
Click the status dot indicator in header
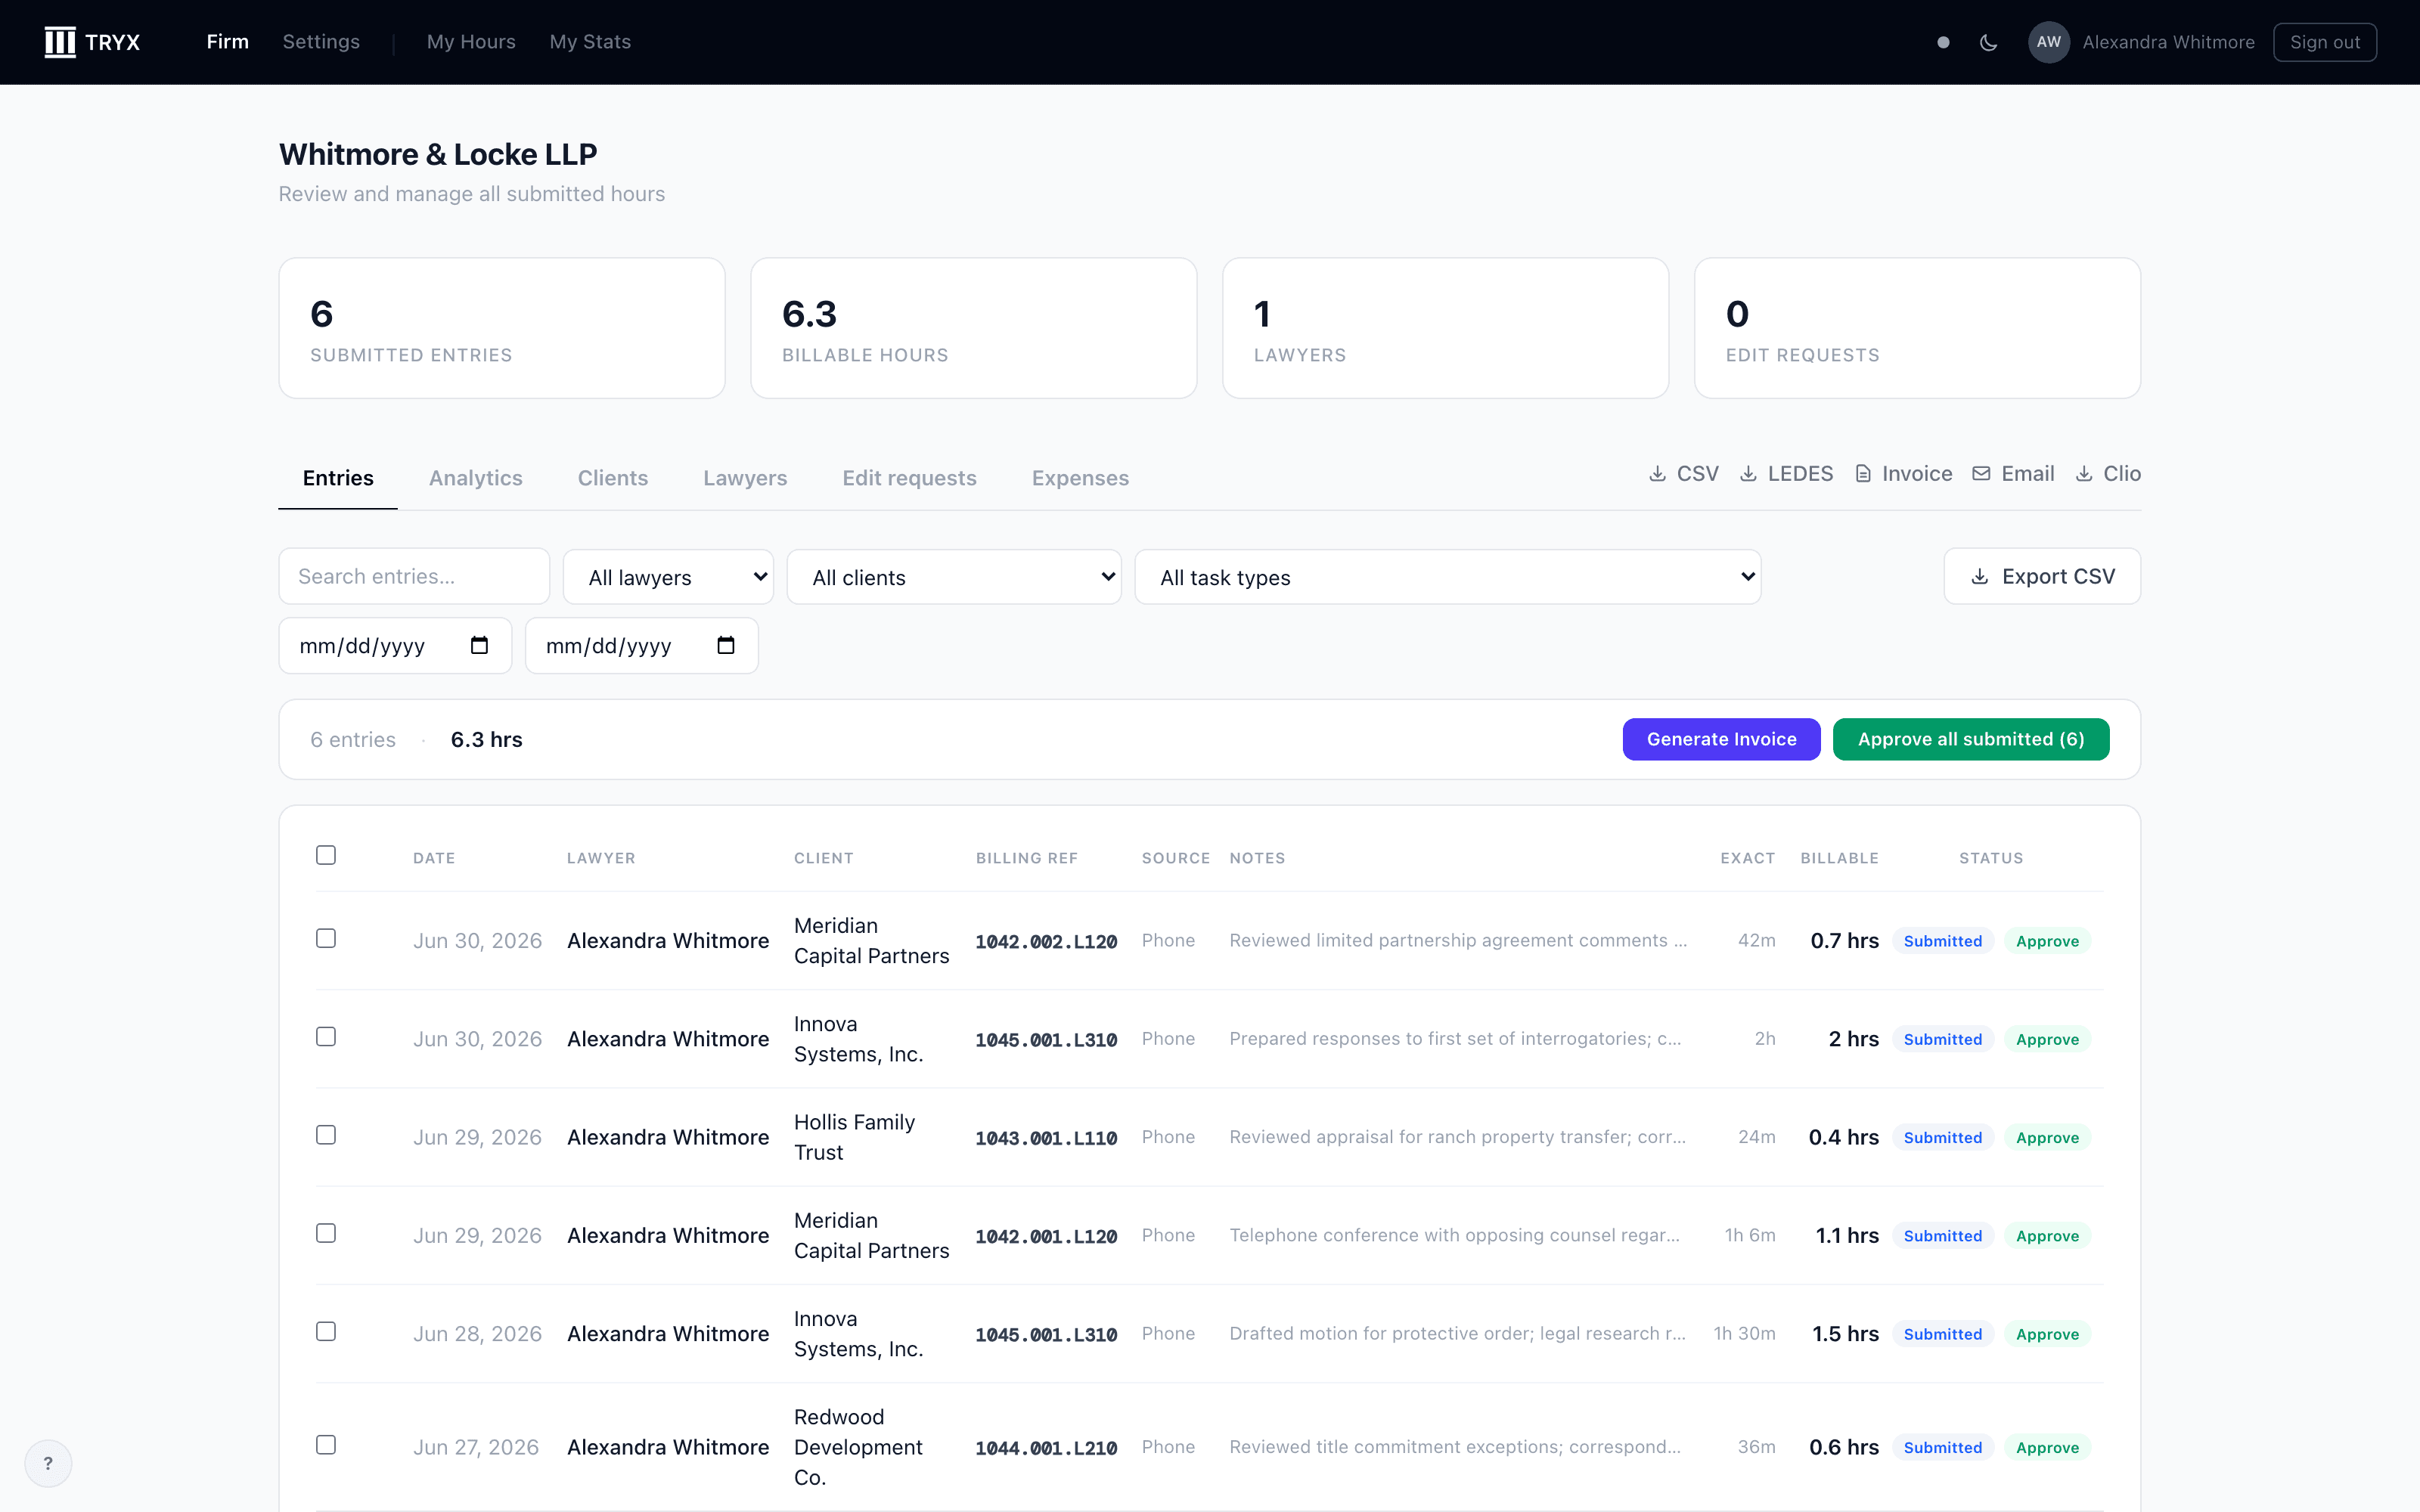click(1943, 42)
